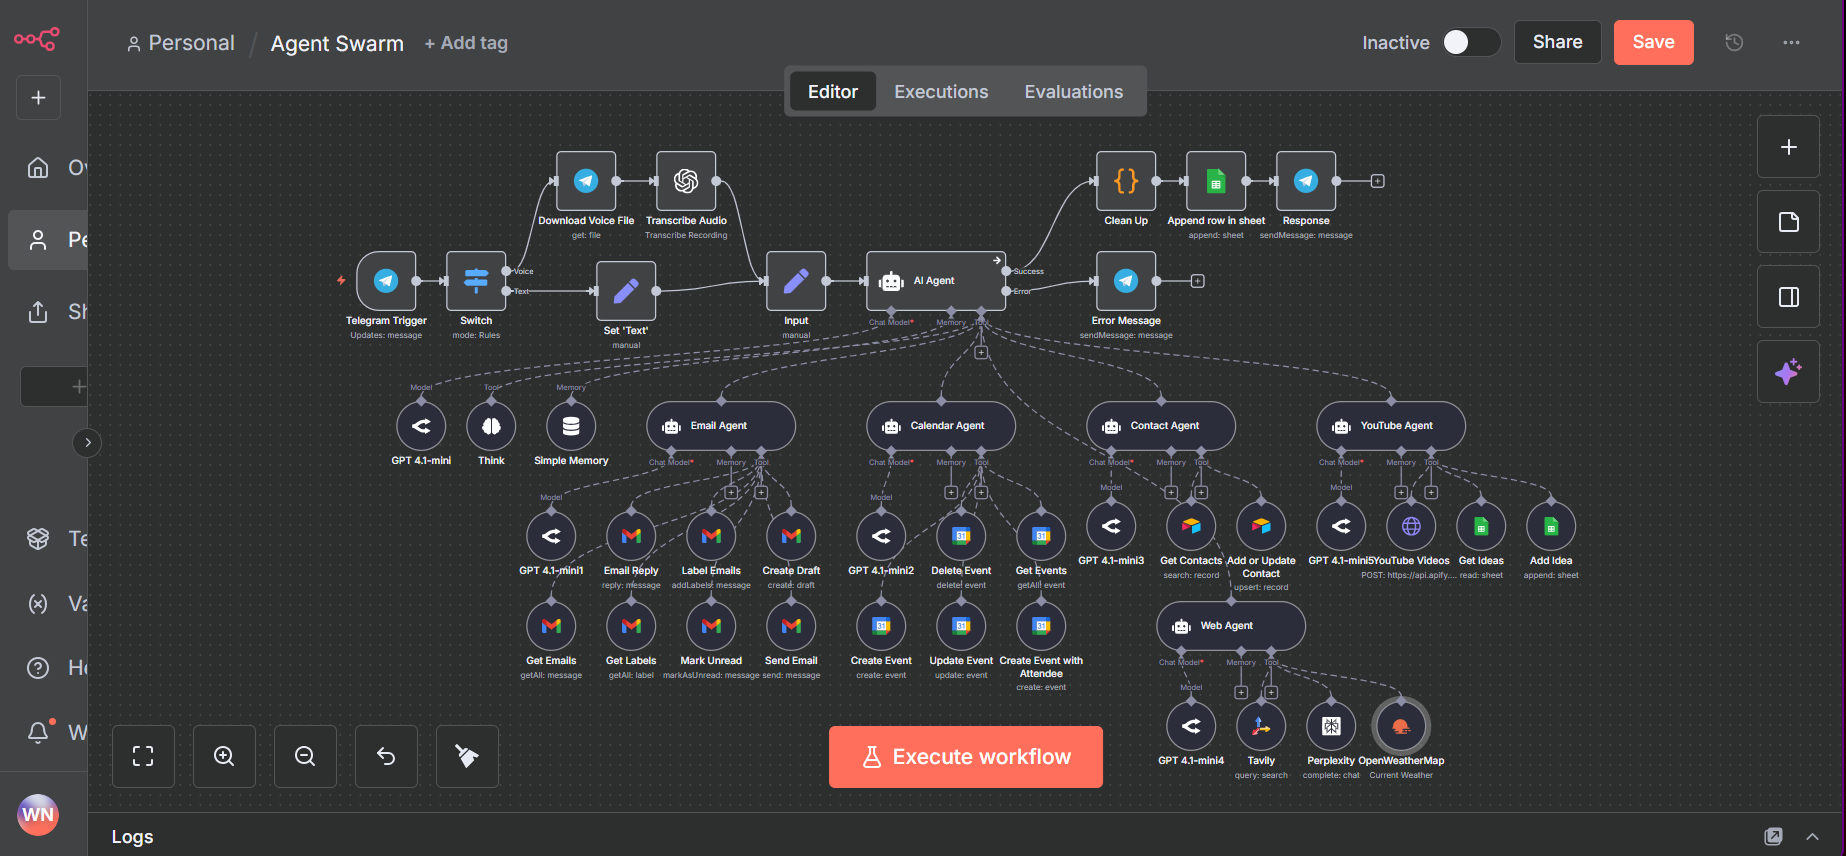Screen dimensions: 1846x856
Task: Undo the last canvas change
Action: pyautogui.click(x=386, y=756)
